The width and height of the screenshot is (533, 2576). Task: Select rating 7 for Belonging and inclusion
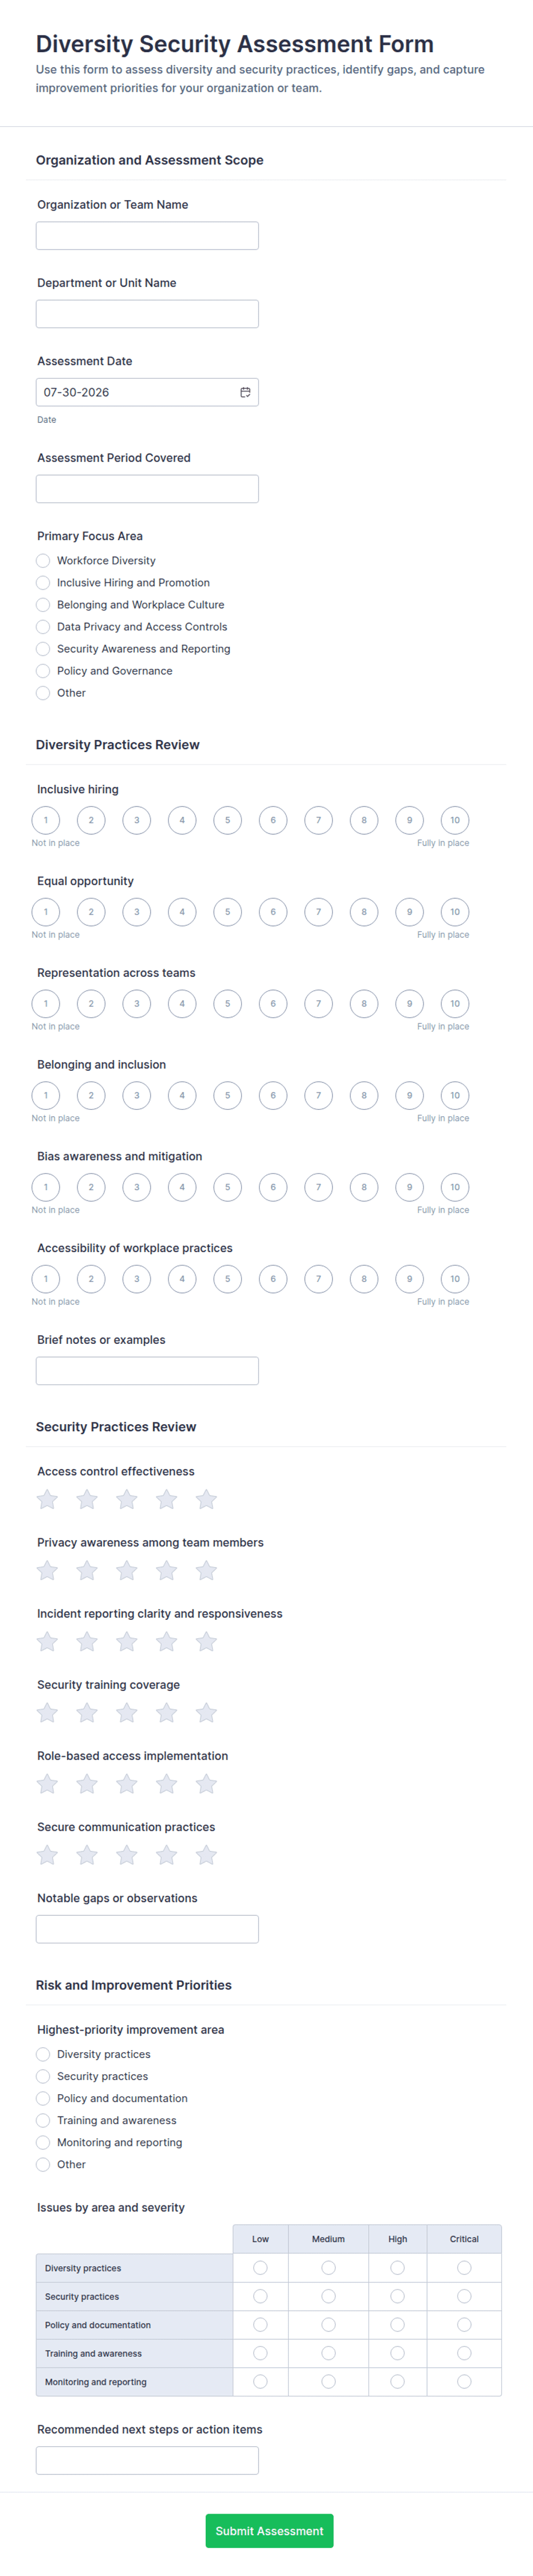pyautogui.click(x=318, y=1095)
